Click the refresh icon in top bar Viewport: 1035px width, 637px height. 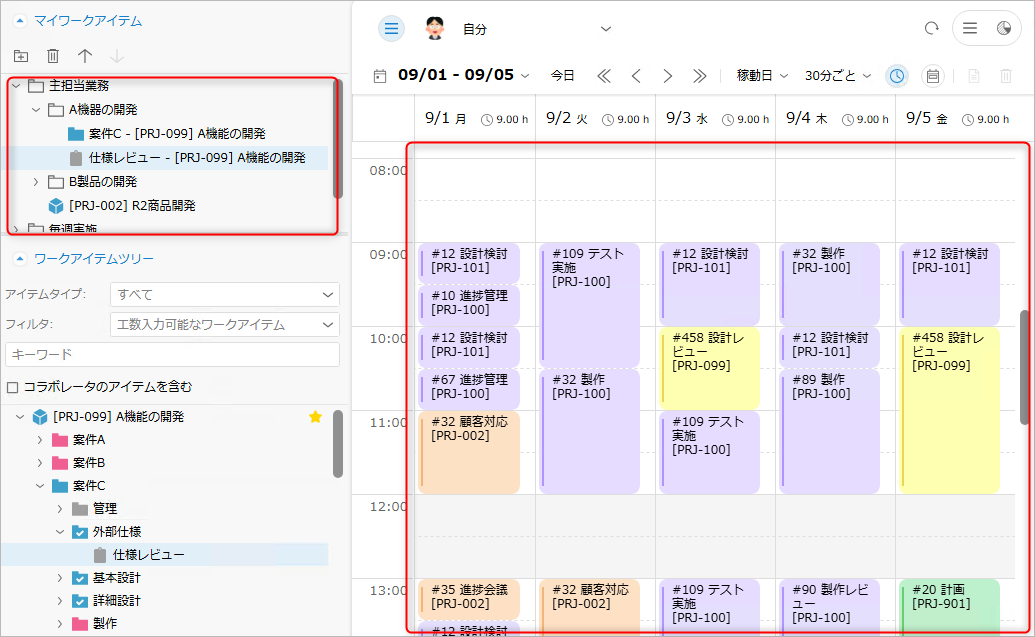931,29
